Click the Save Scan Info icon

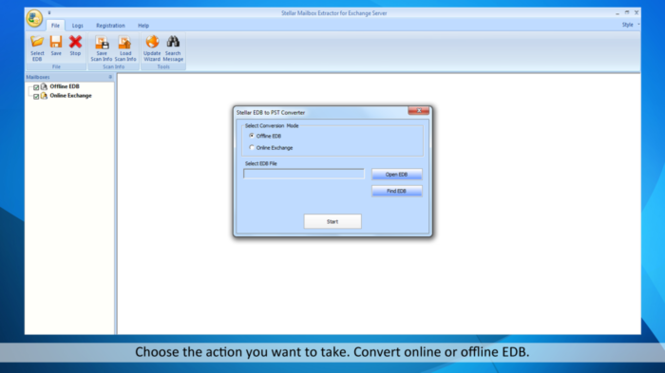[102, 42]
